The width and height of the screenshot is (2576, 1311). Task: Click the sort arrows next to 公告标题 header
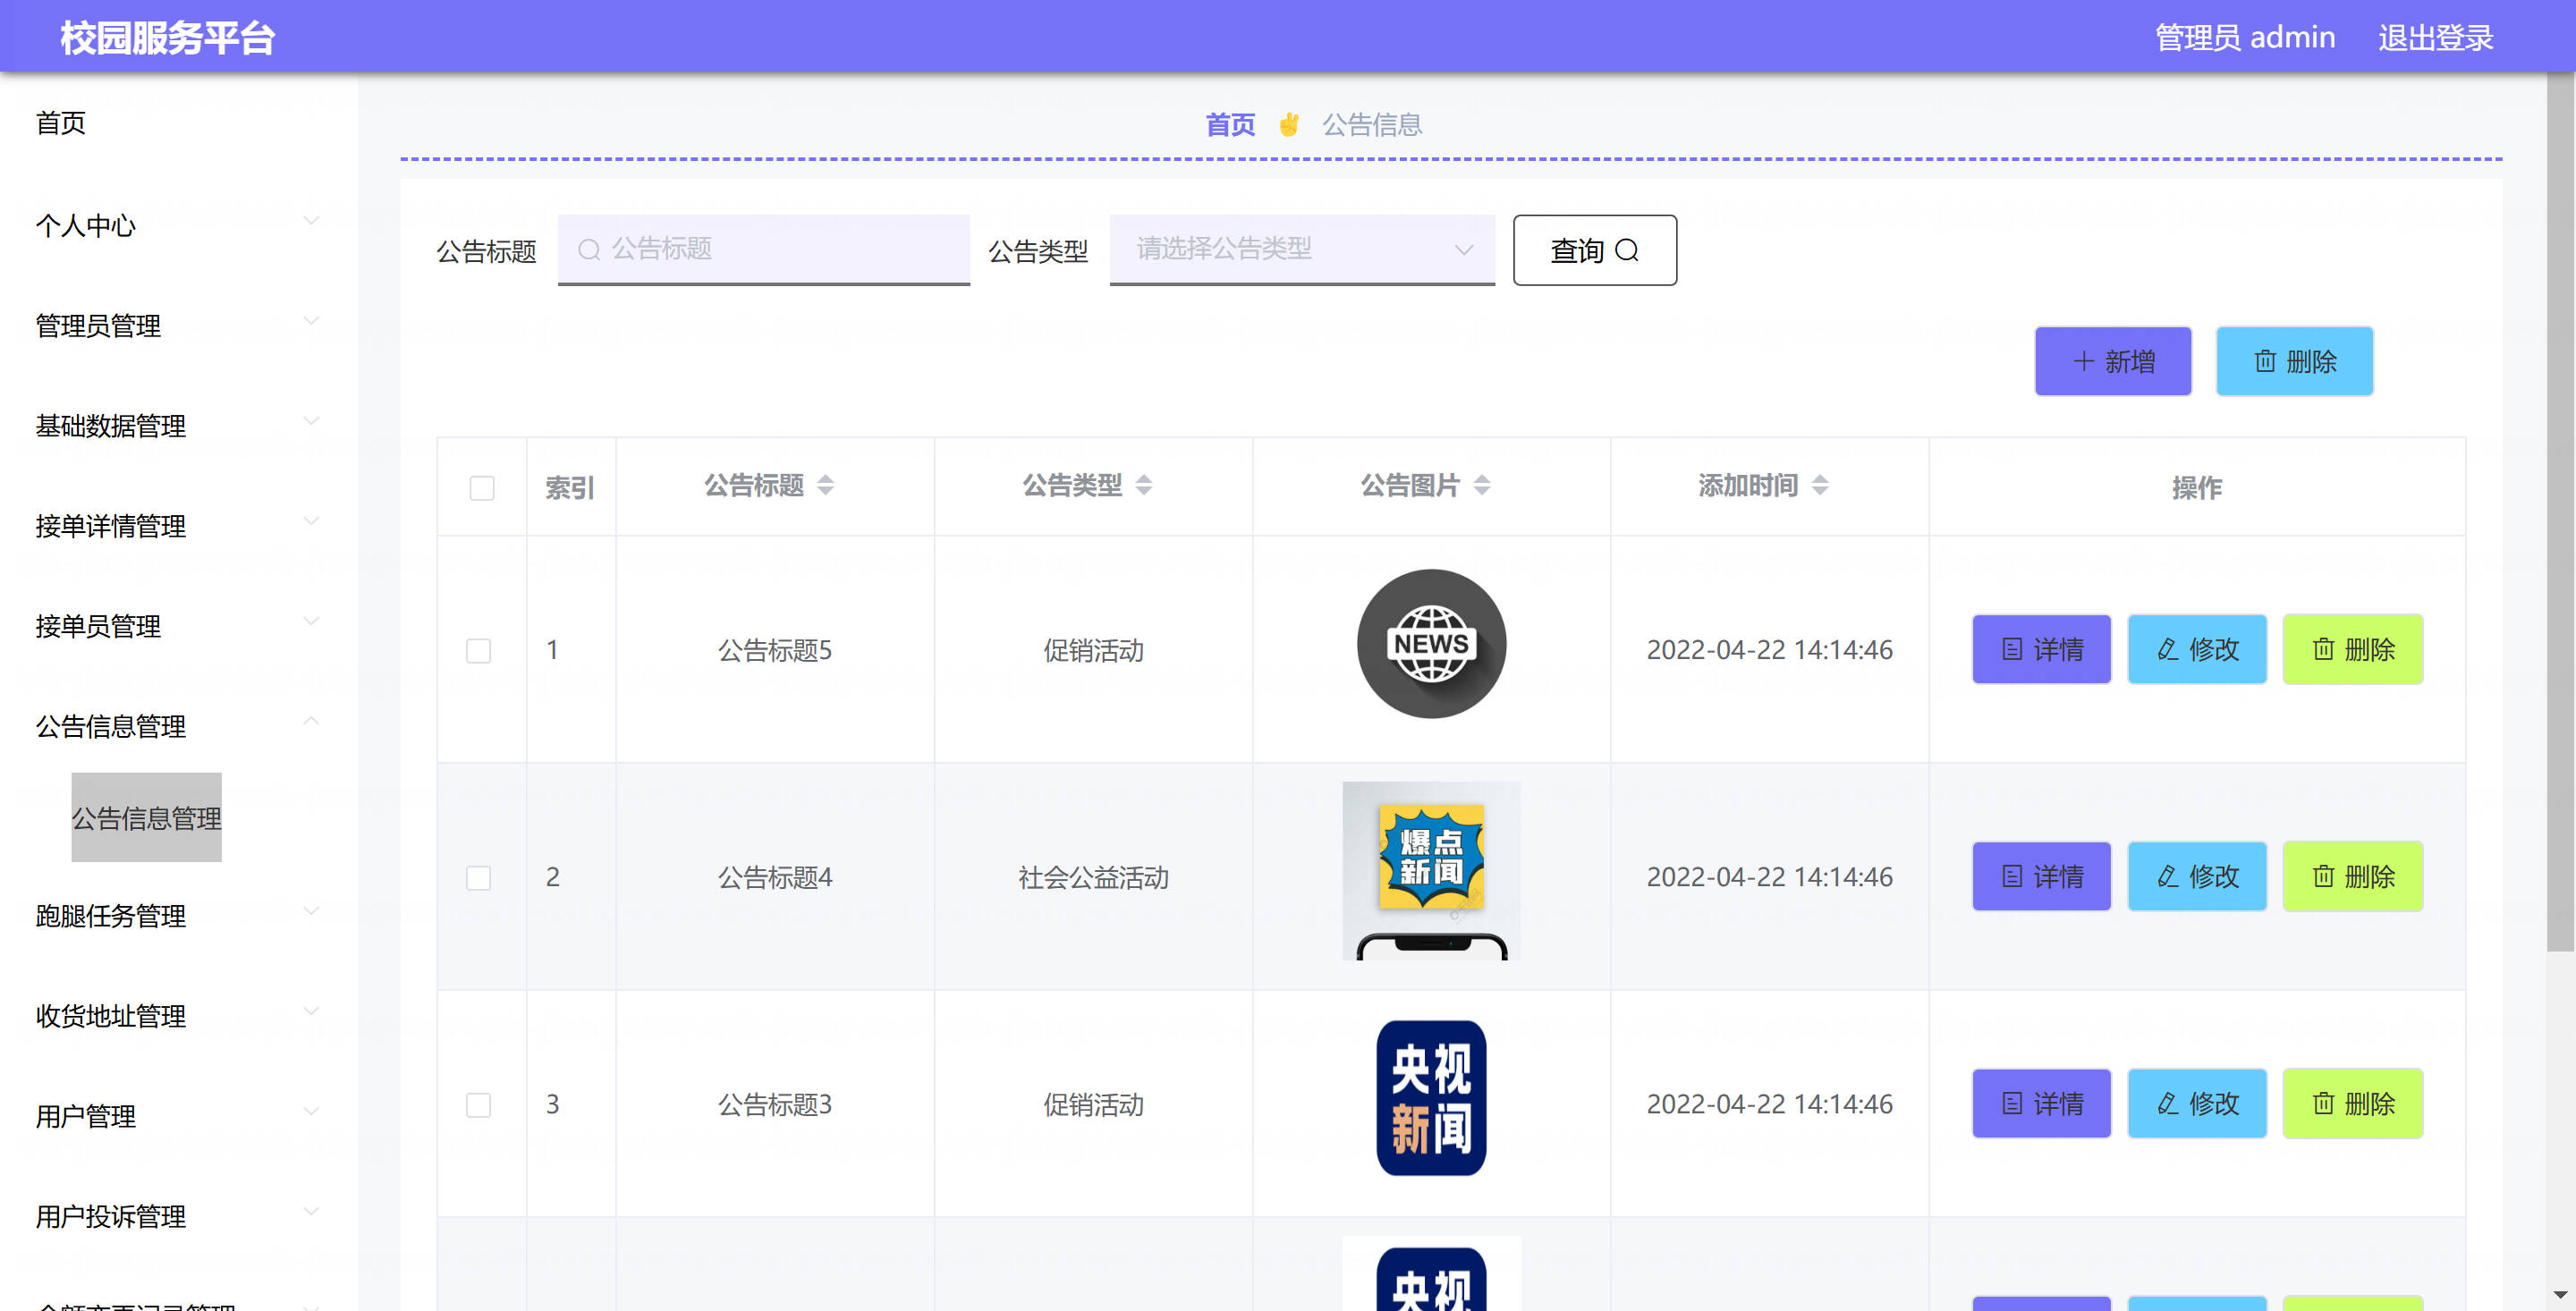pyautogui.click(x=825, y=485)
